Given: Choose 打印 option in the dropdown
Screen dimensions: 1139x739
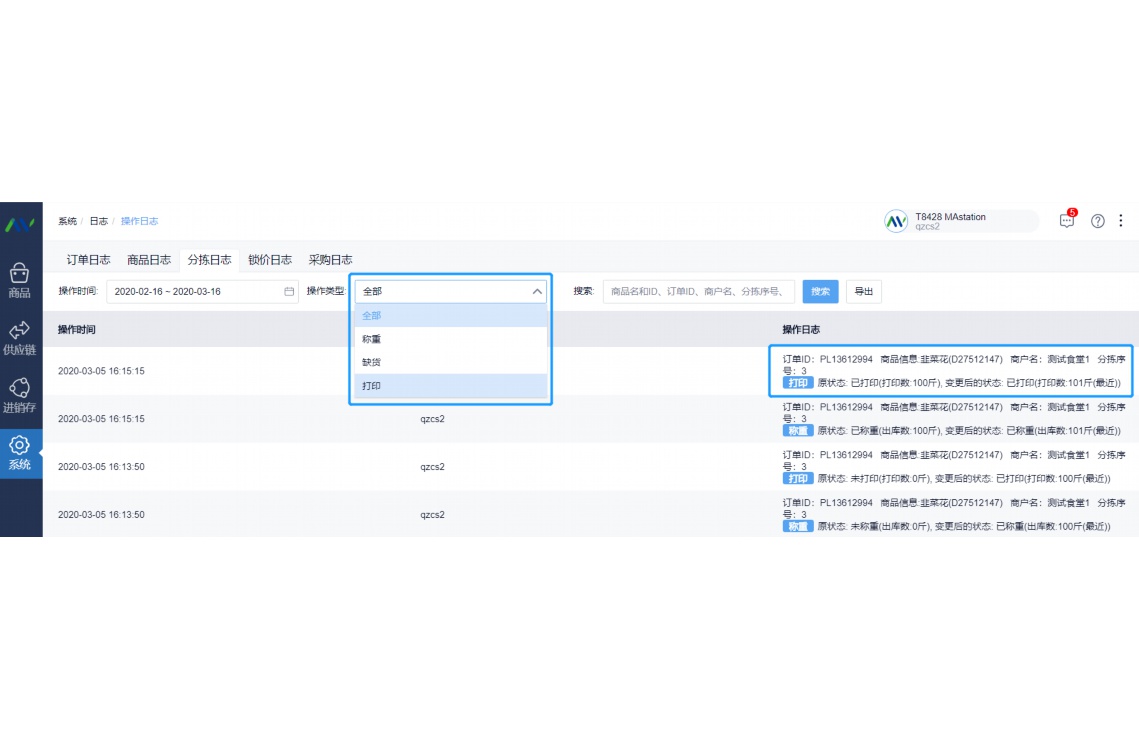Looking at the screenshot, I should pyautogui.click(x=371, y=386).
